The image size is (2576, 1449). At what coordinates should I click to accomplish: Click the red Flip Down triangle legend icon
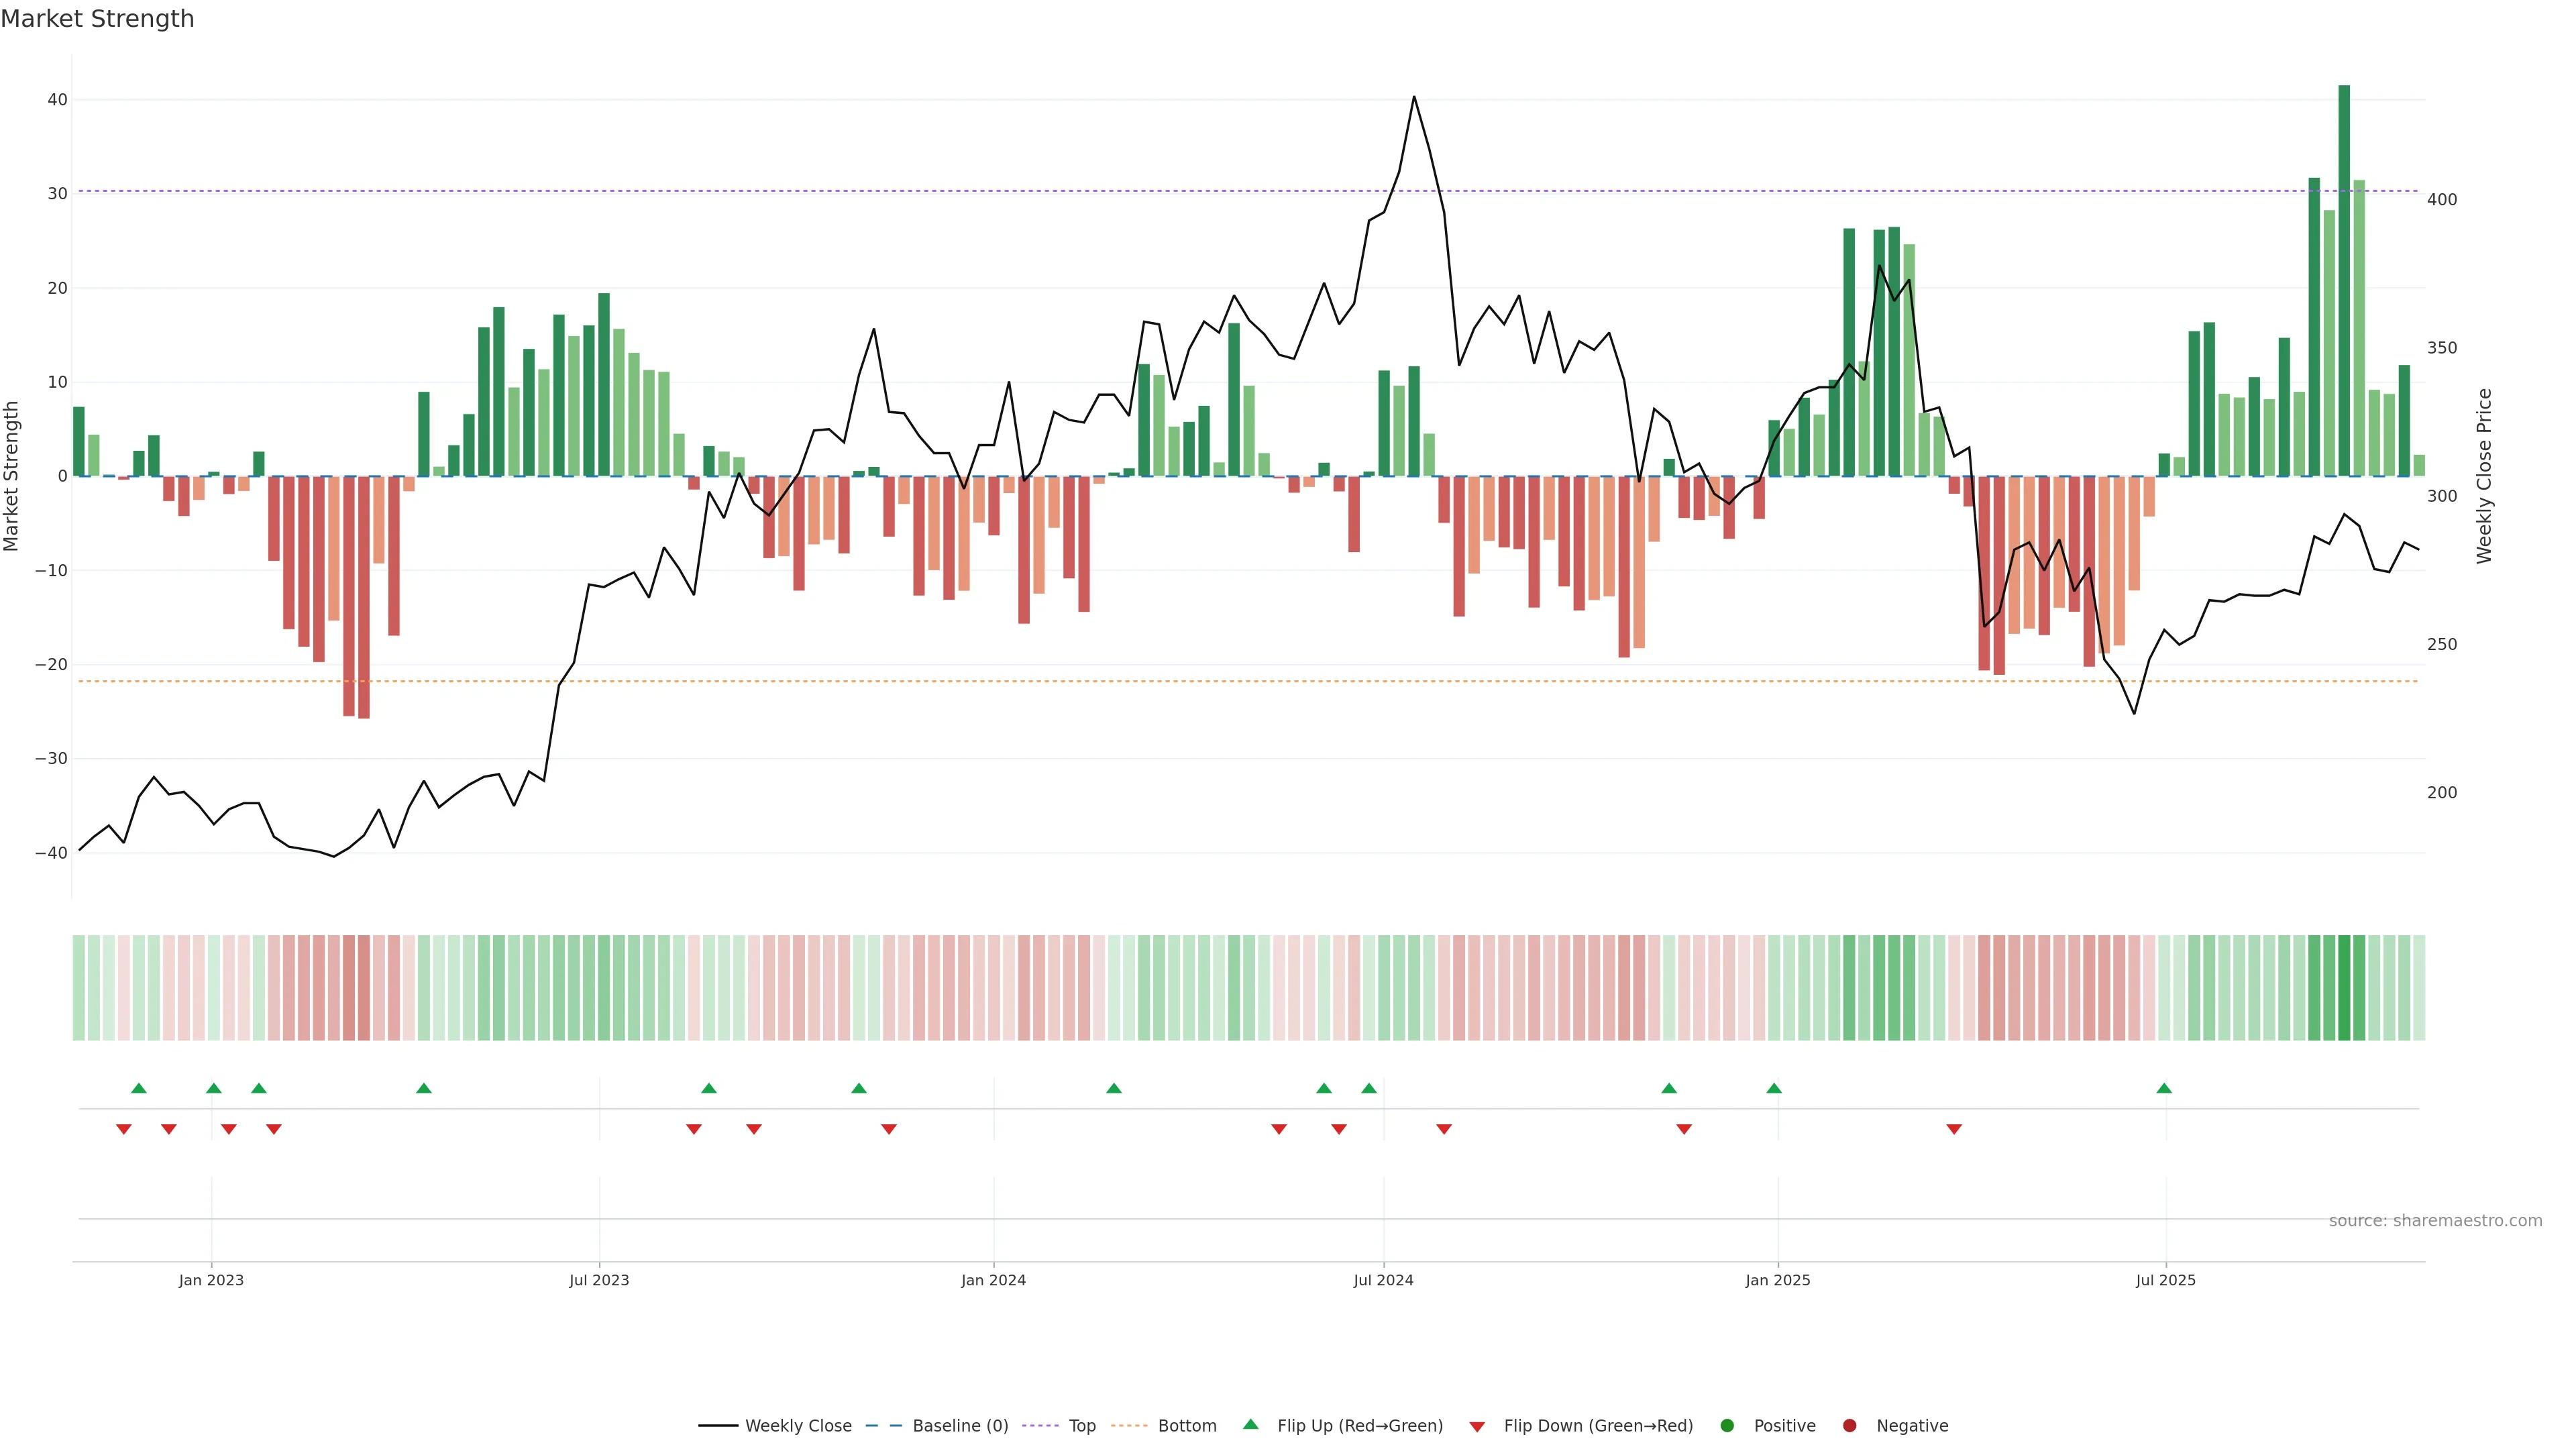[1477, 1426]
